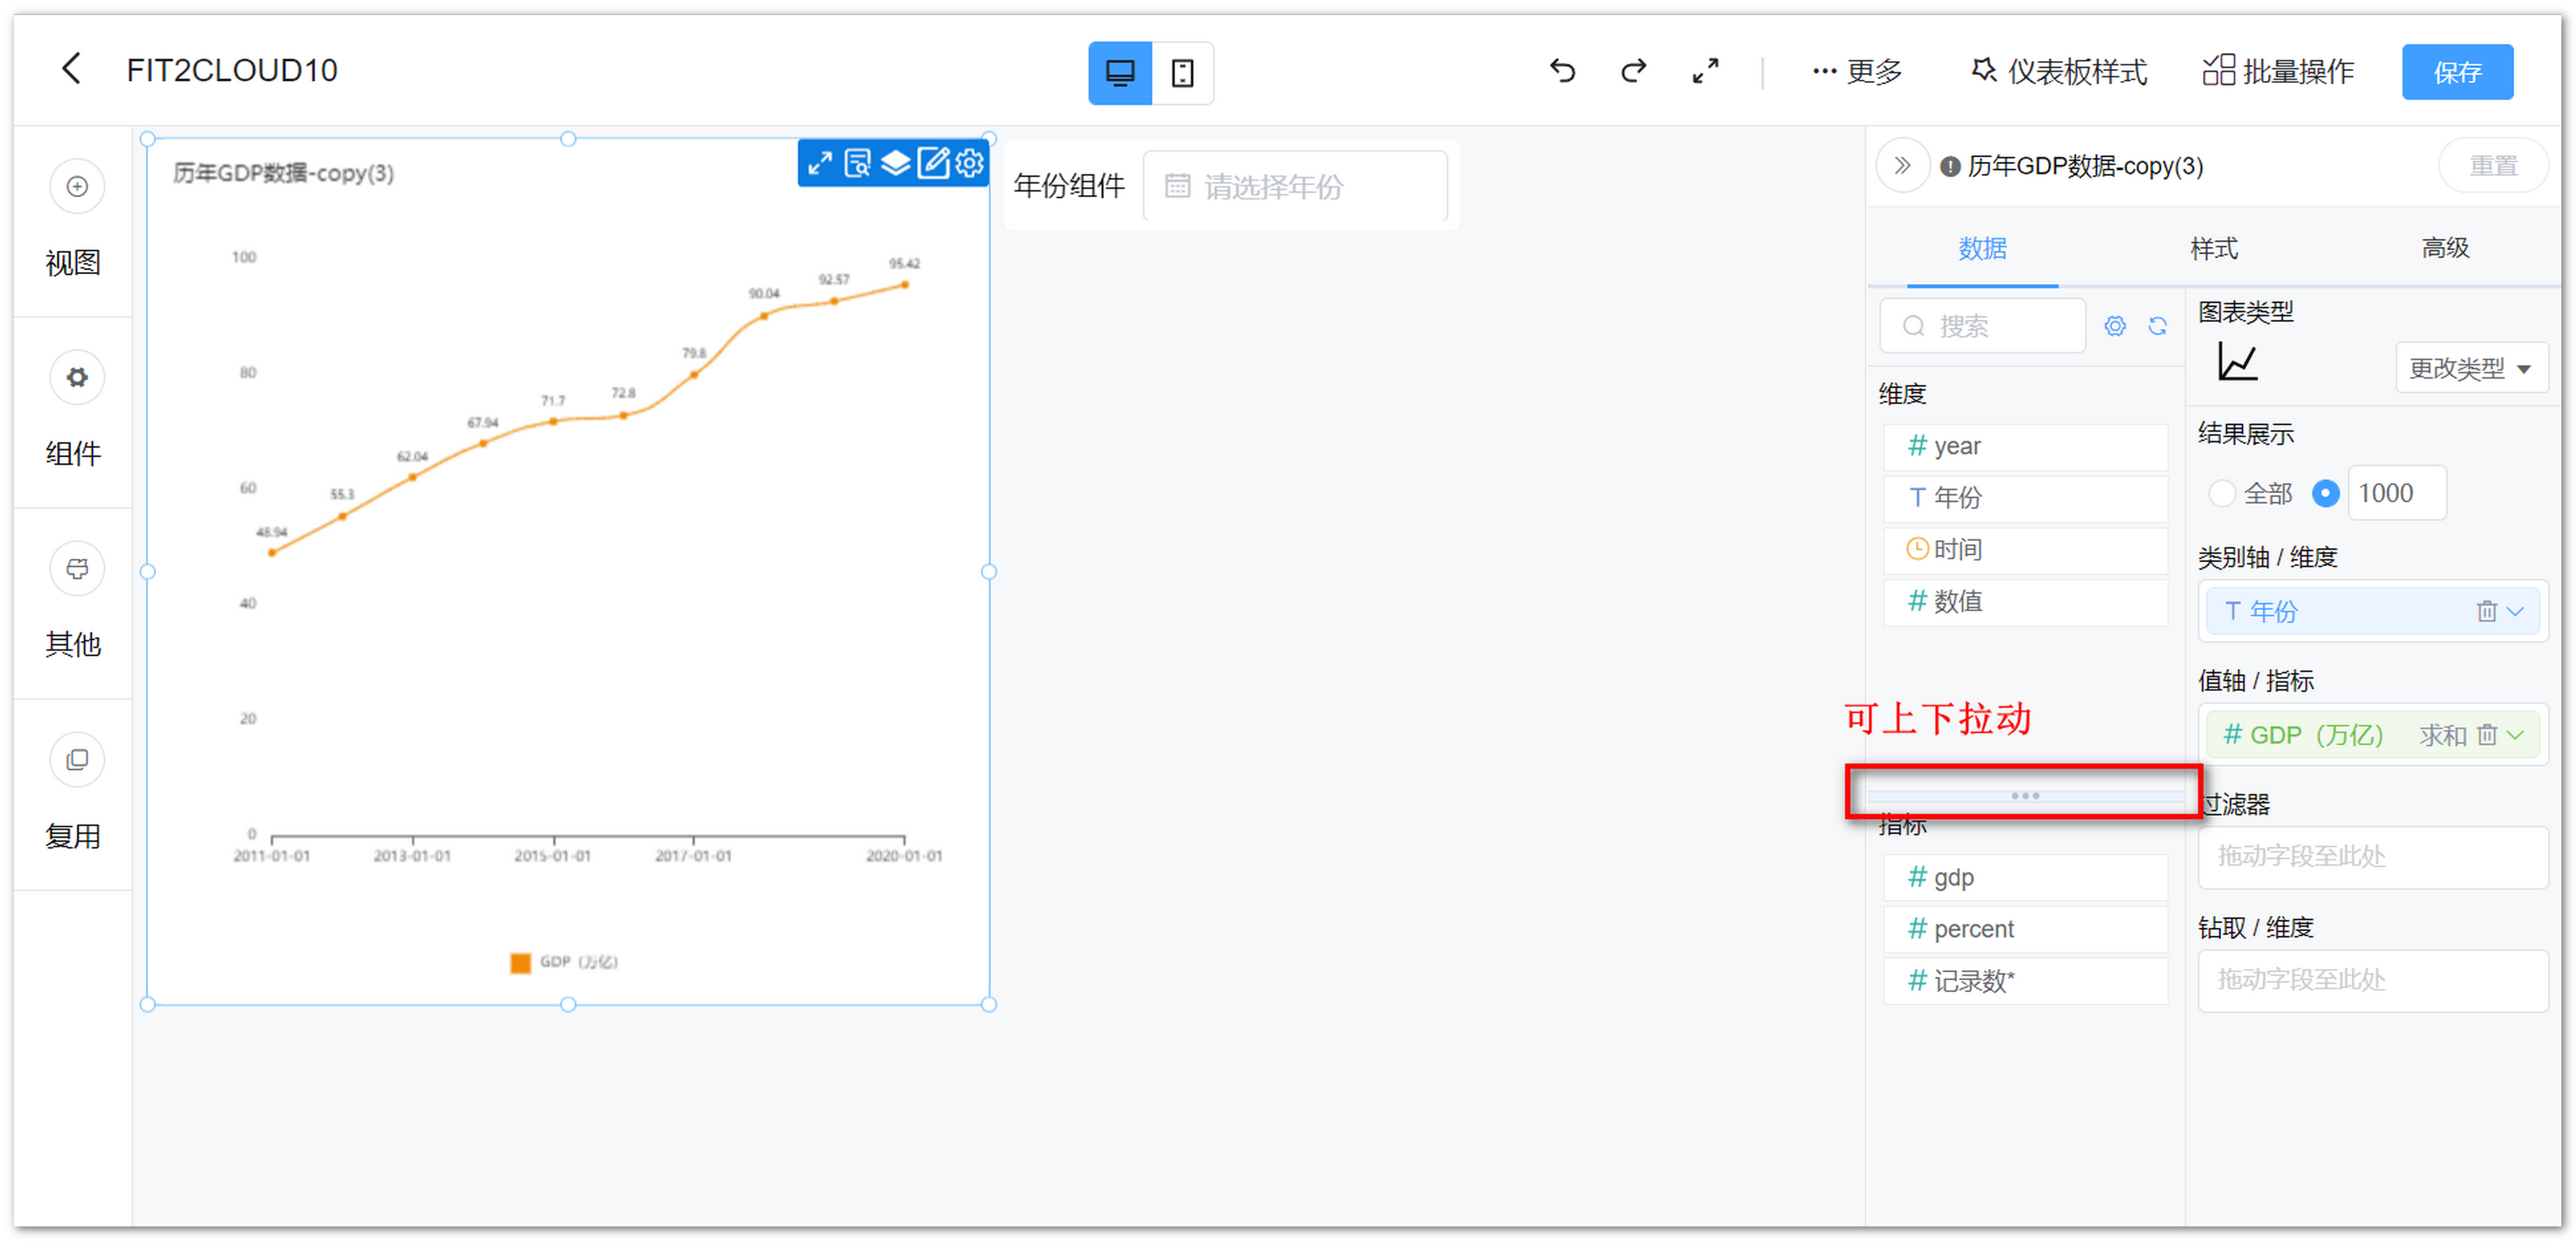Open fullscreen preview
The width and height of the screenshot is (2576, 1241).
[1705, 71]
